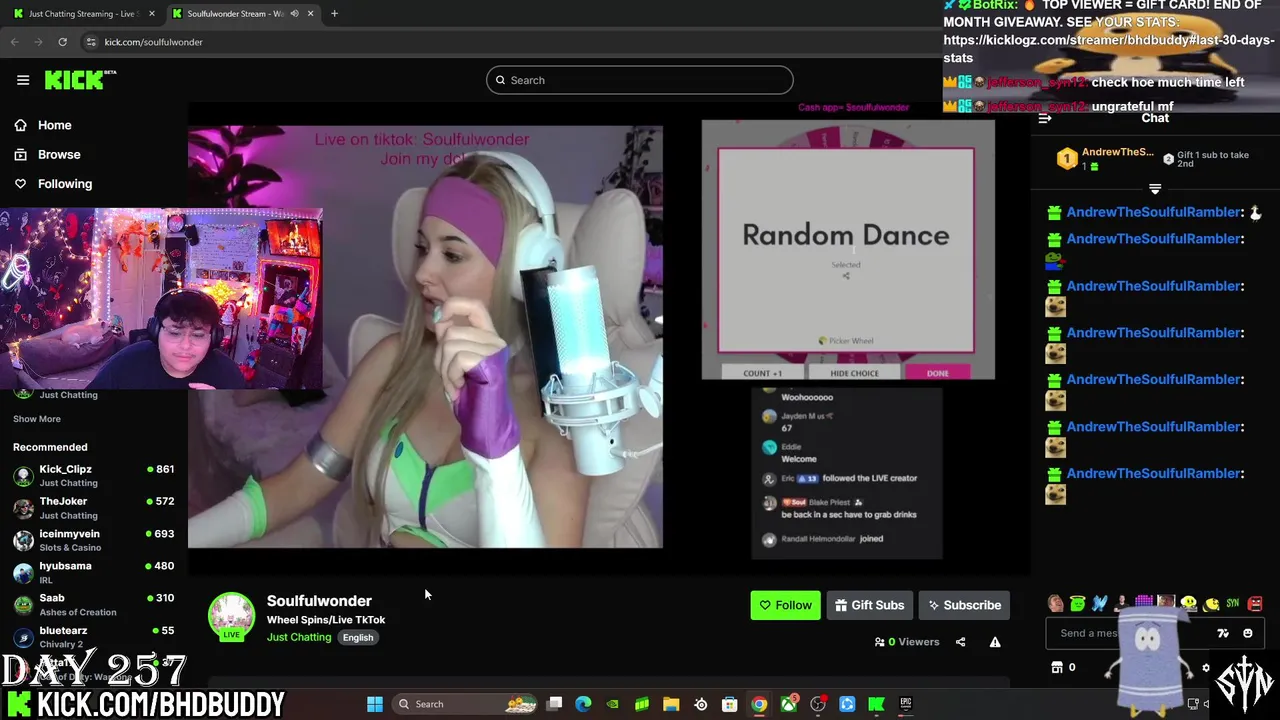Click HIDE CHOICE on picker wheel
The height and width of the screenshot is (720, 1280).
[854, 373]
